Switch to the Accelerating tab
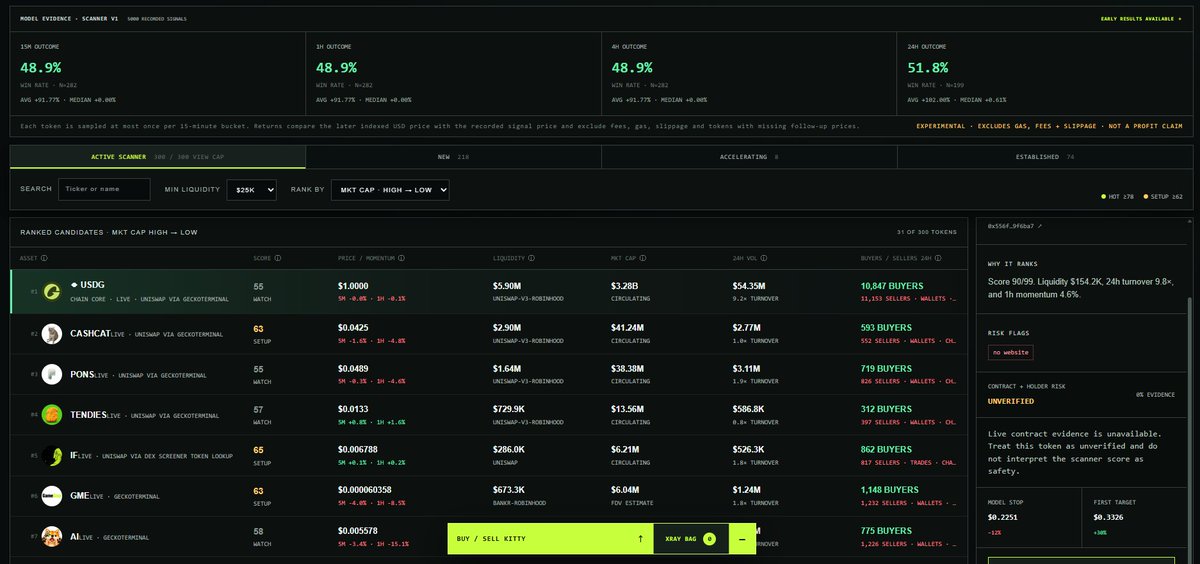The height and width of the screenshot is (564, 1200). (x=749, y=157)
